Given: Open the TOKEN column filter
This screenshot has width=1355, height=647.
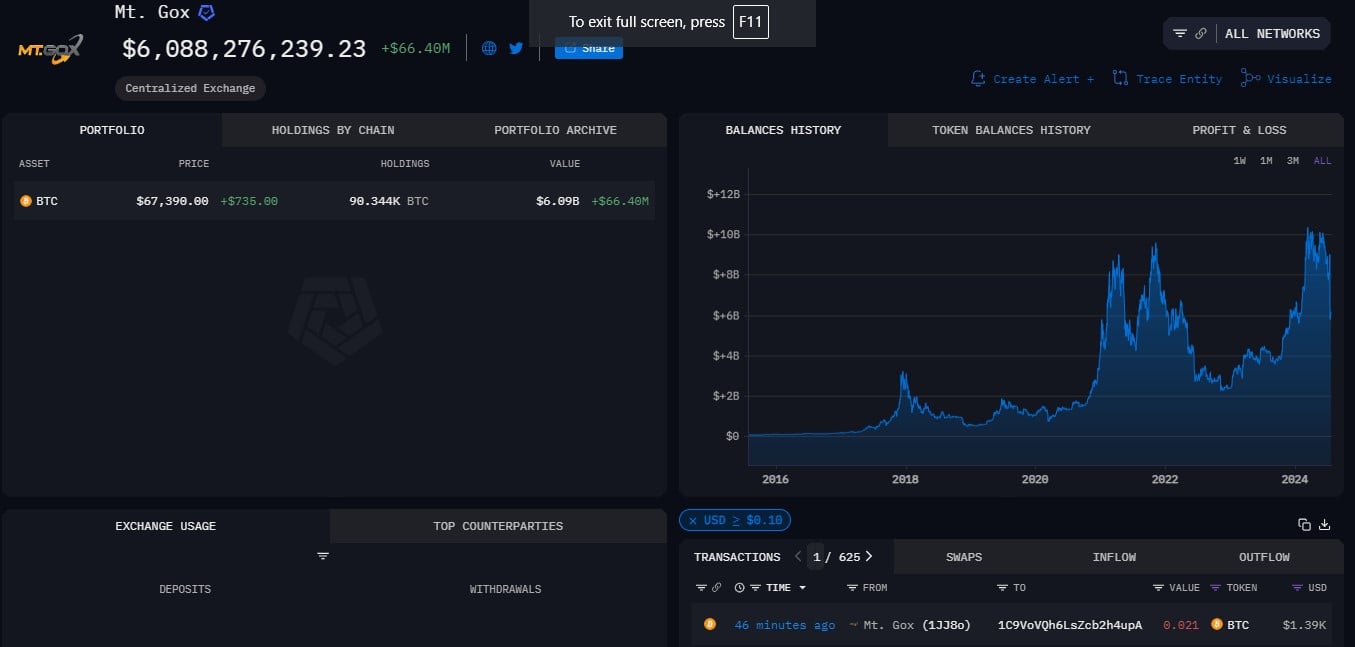Looking at the screenshot, I should point(1216,588).
